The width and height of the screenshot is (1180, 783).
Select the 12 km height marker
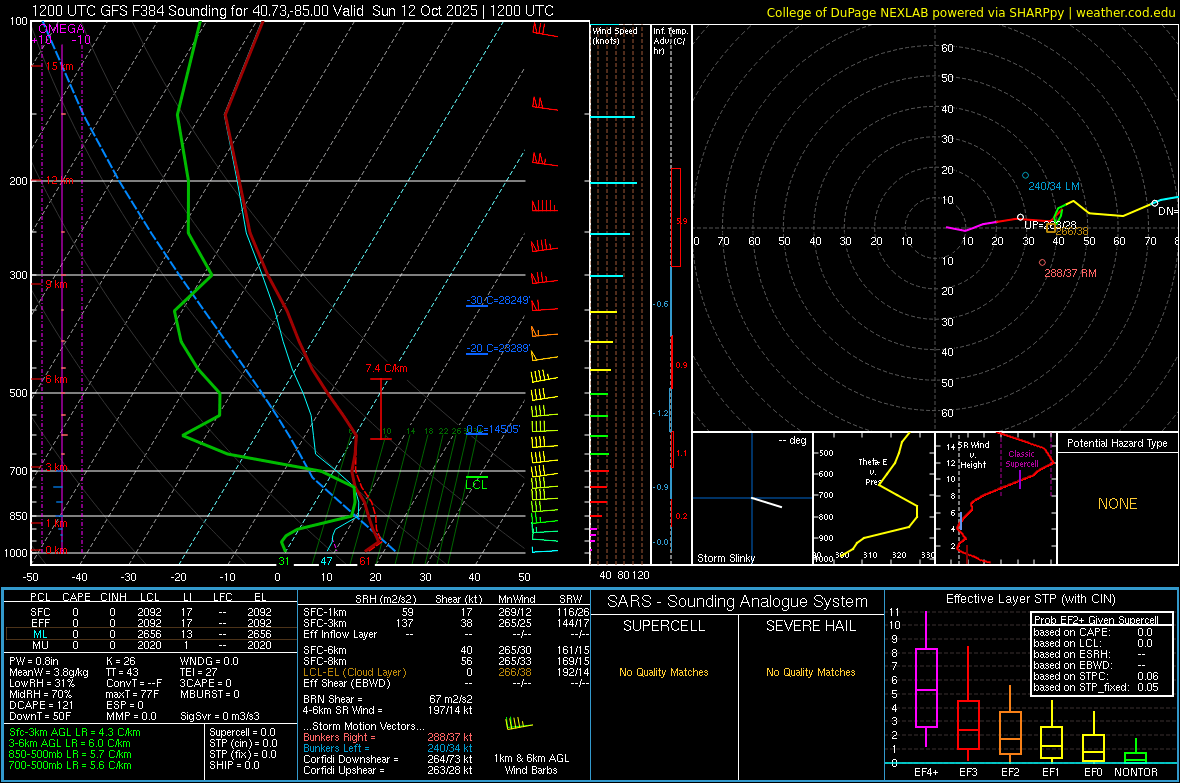[x=59, y=181]
